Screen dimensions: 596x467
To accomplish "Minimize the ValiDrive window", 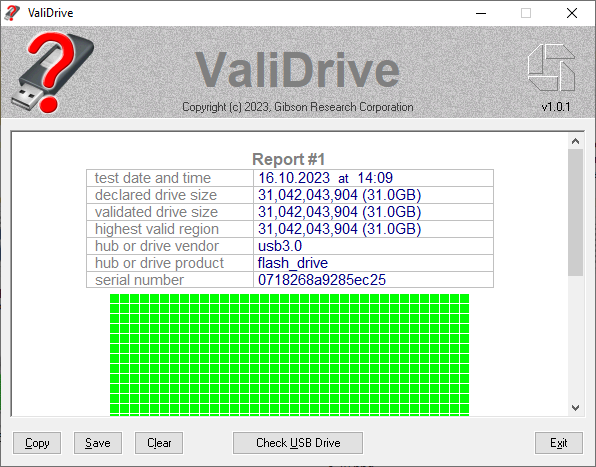I will point(481,13).
